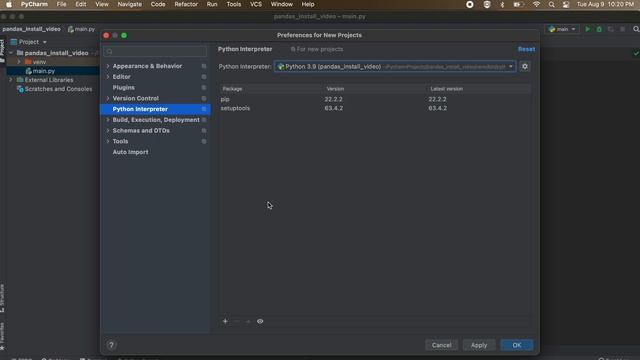
Task: Click the Search Everywhere magnifier in PyCharm toolbar
Action: [x=636, y=29]
